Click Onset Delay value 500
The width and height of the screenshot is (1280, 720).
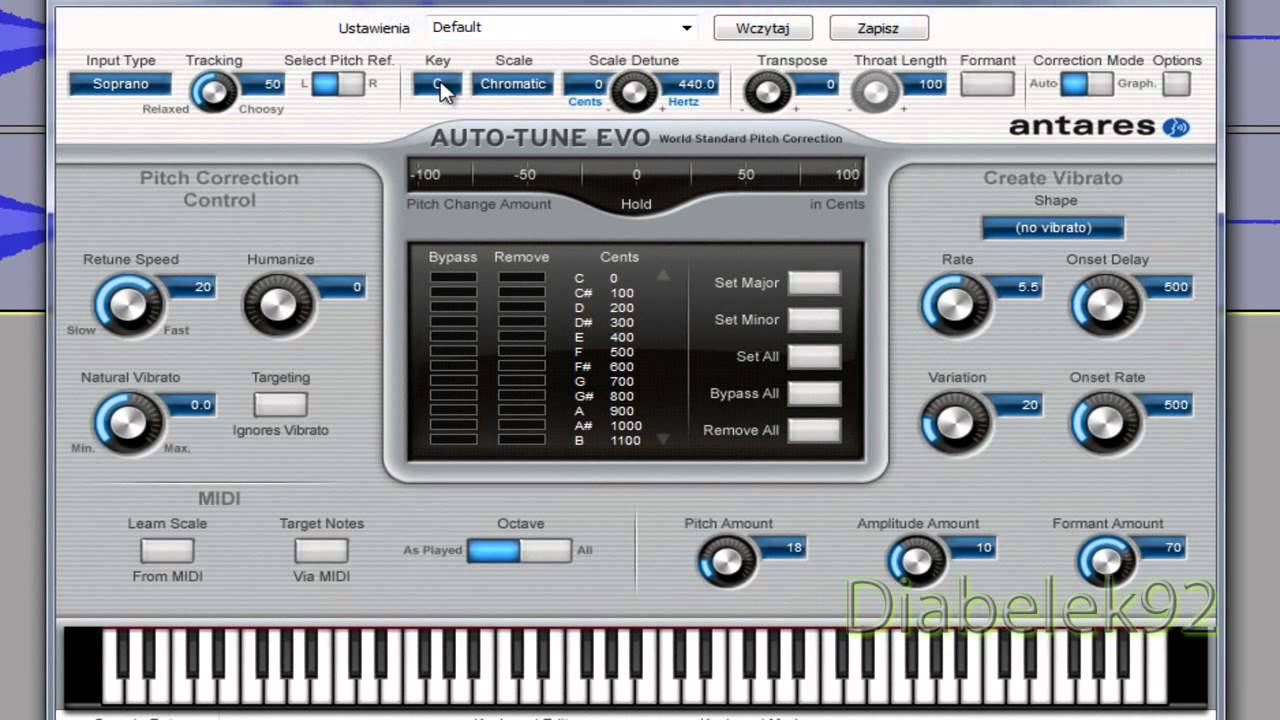pyautogui.click(x=1169, y=287)
